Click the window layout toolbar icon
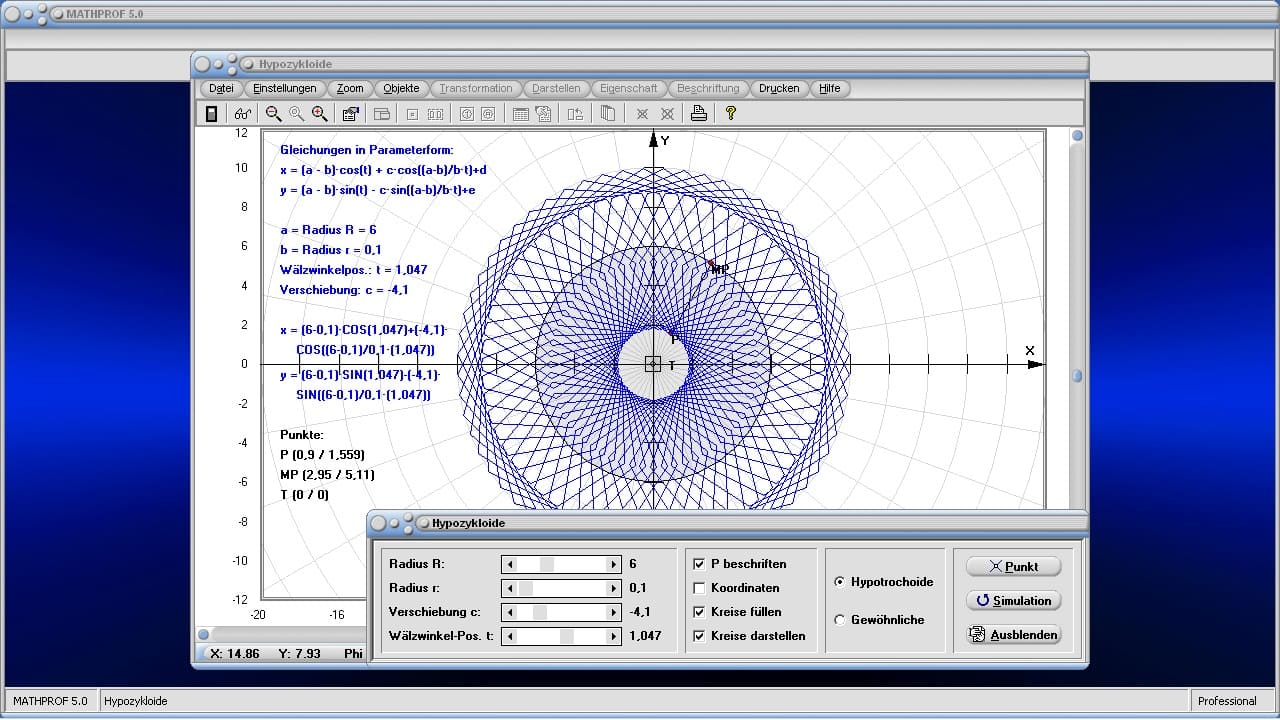Screen dimensions: 1280x720 [x=382, y=114]
